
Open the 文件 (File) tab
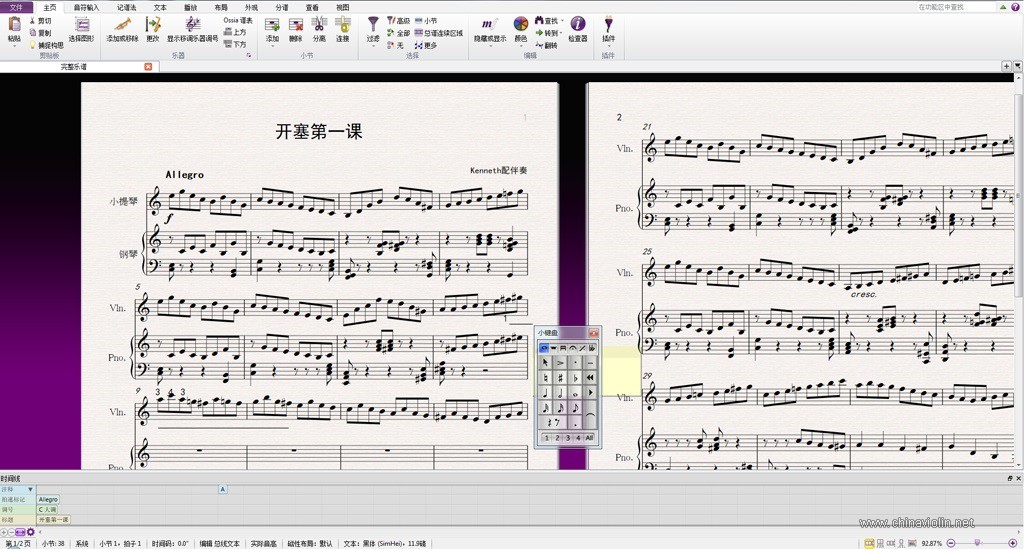pos(16,7)
